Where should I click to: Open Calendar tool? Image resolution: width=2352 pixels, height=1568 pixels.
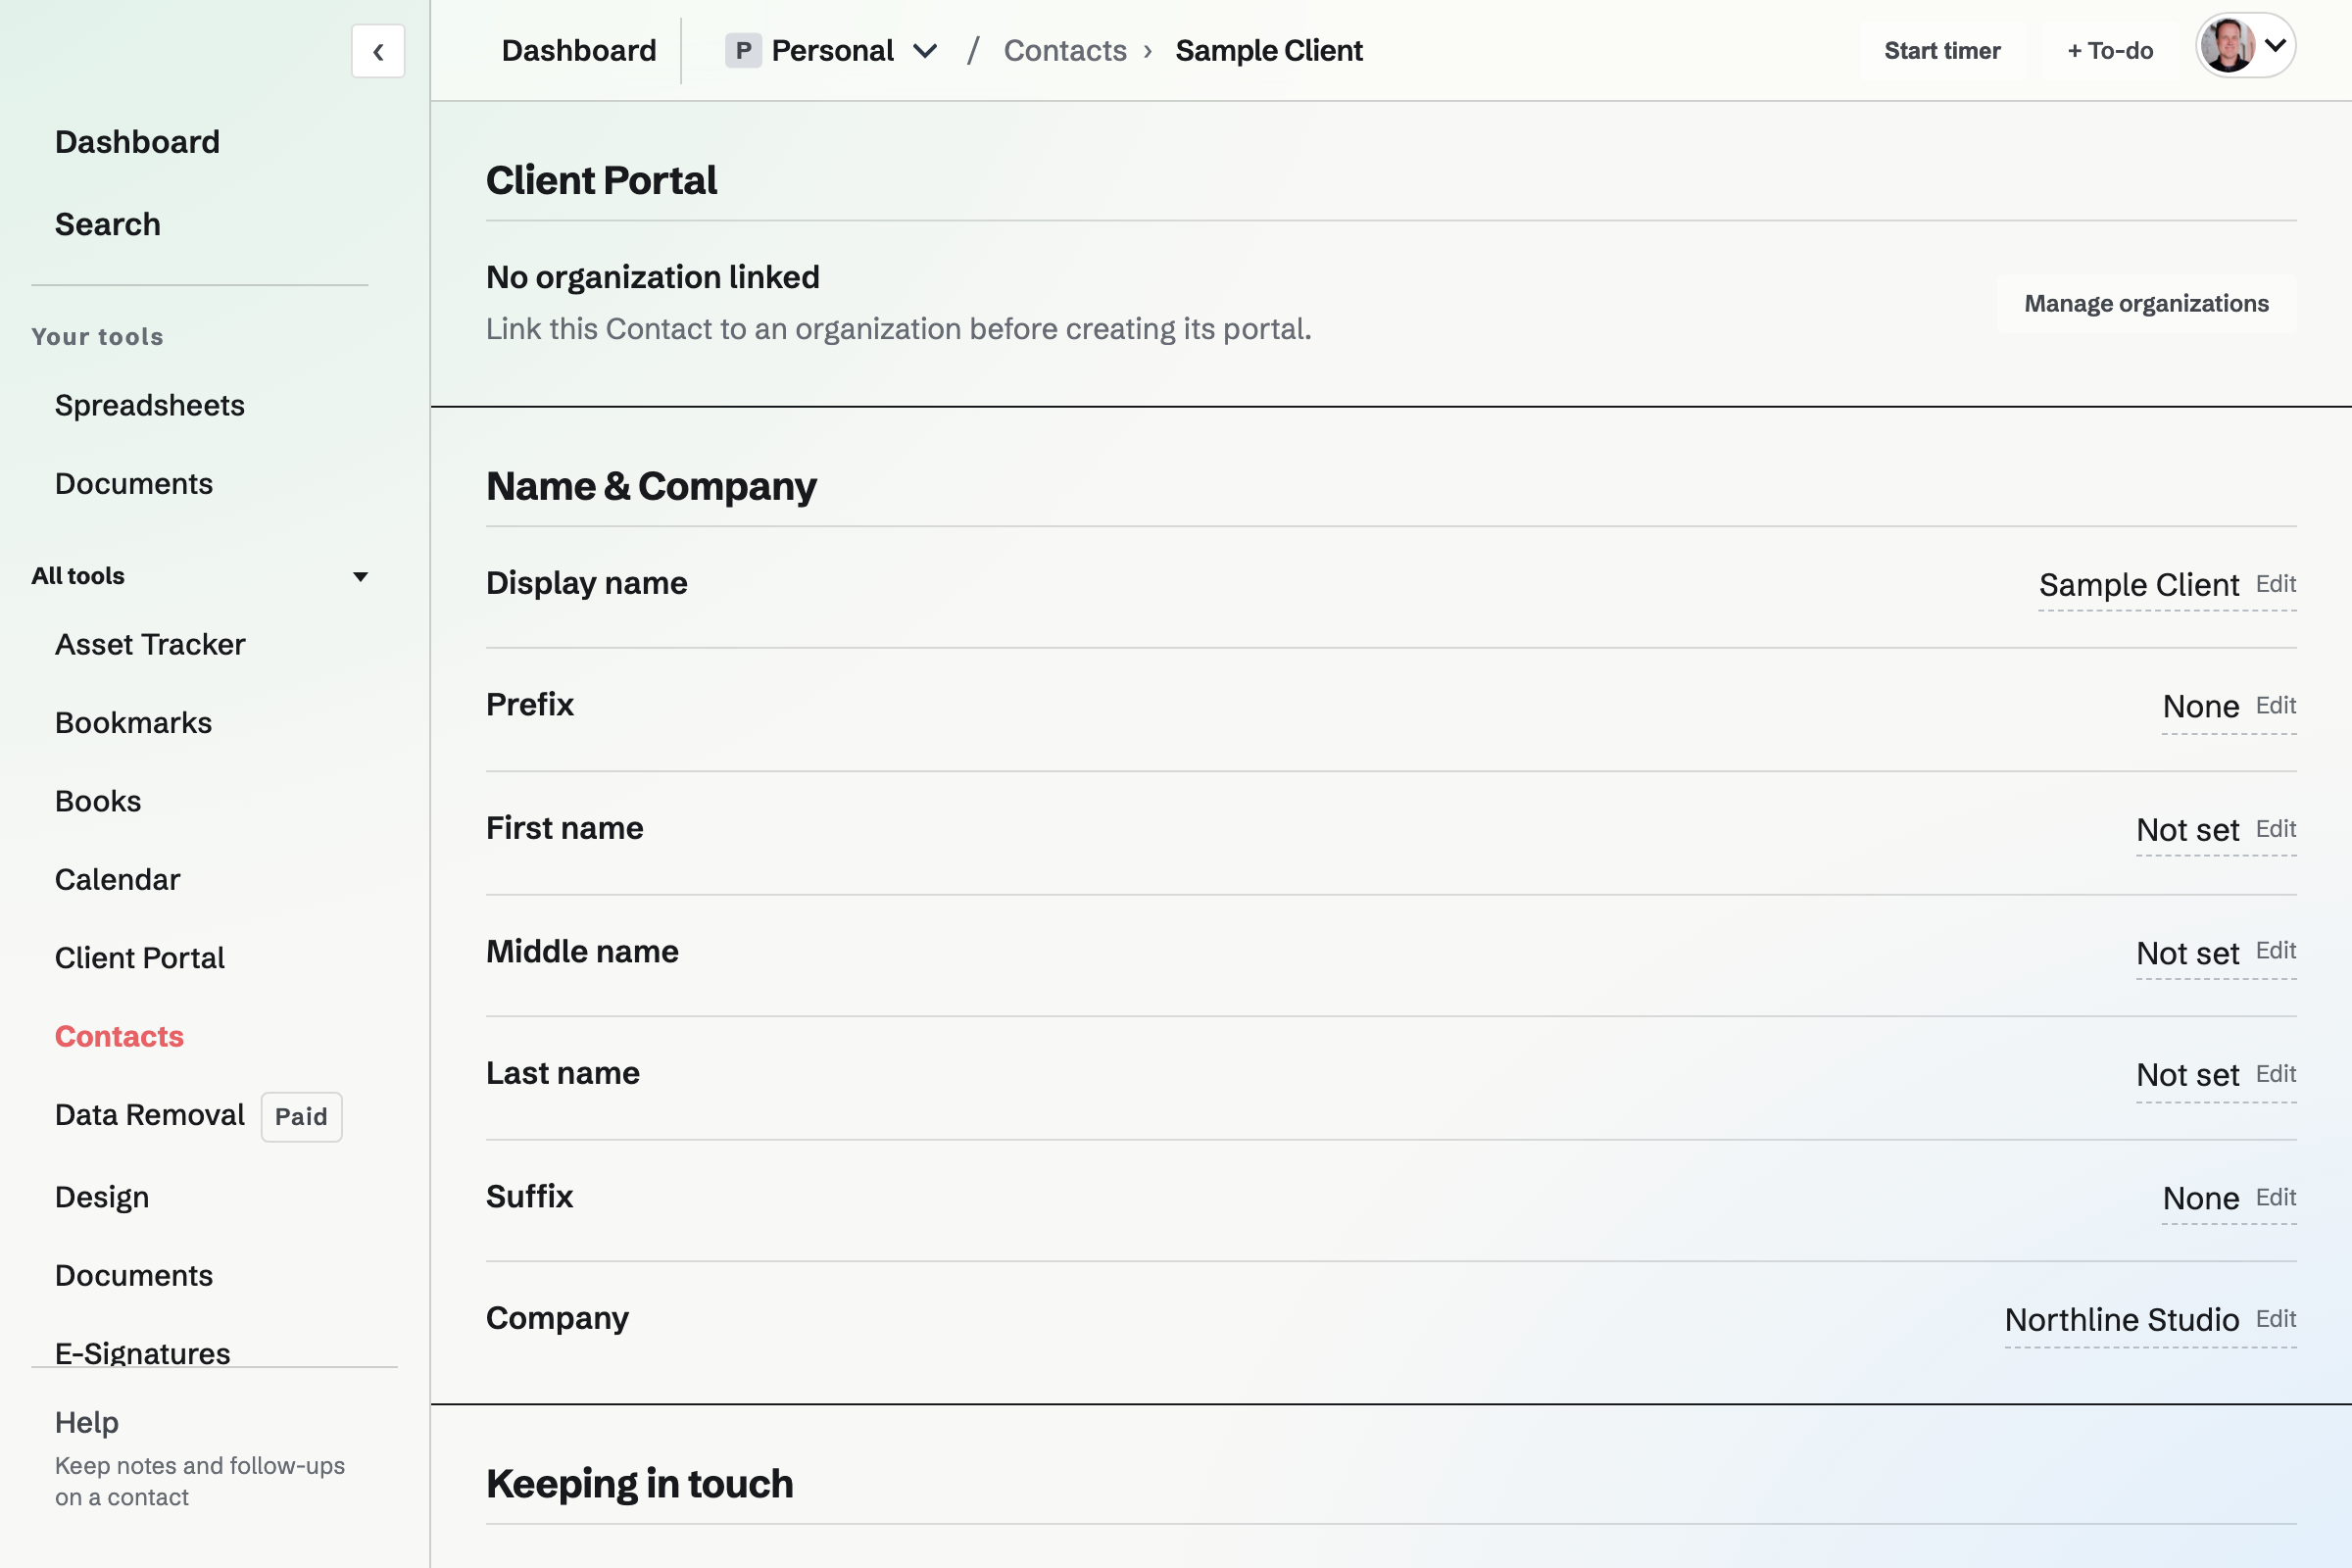[117, 880]
